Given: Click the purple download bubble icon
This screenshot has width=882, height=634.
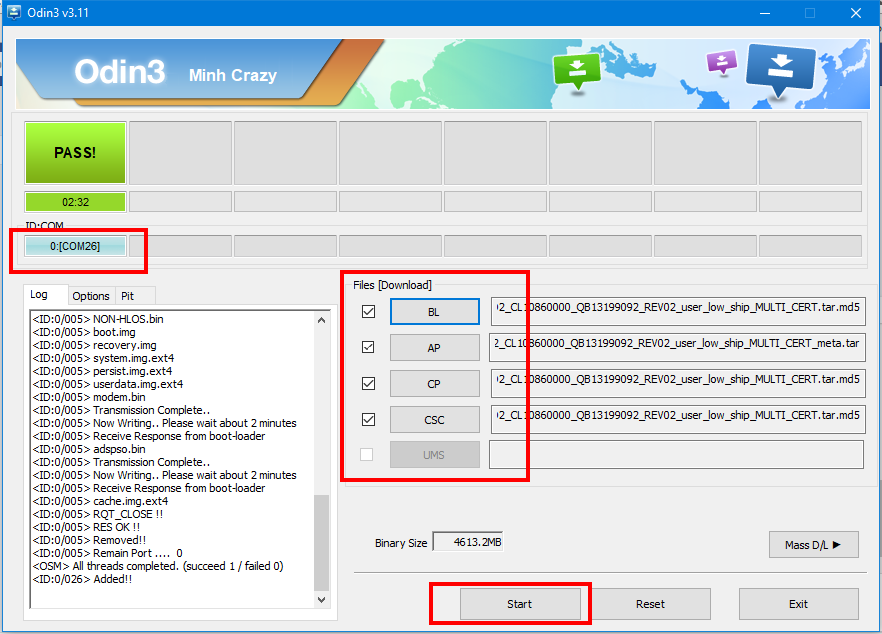Looking at the screenshot, I should tap(721, 63).
